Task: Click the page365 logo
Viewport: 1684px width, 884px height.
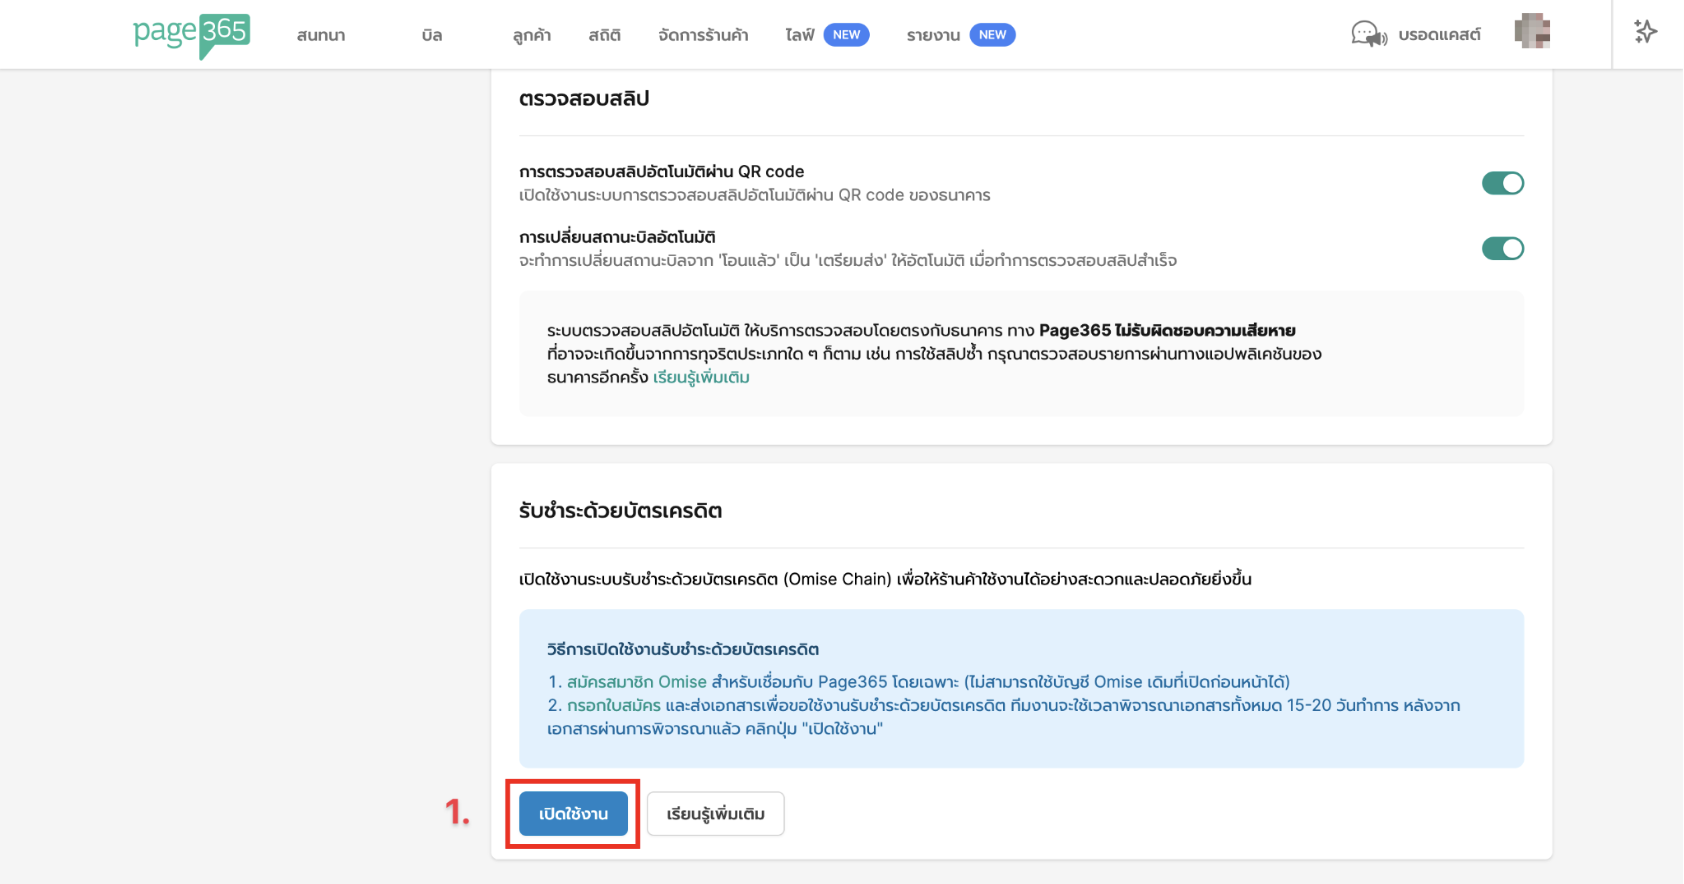Action: click(x=191, y=35)
